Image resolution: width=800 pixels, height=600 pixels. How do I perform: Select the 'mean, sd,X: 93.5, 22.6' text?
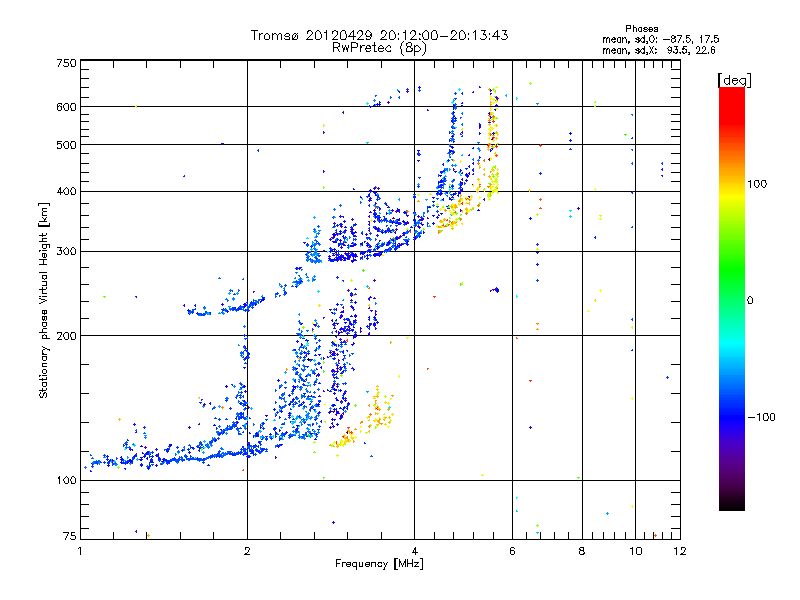659,50
